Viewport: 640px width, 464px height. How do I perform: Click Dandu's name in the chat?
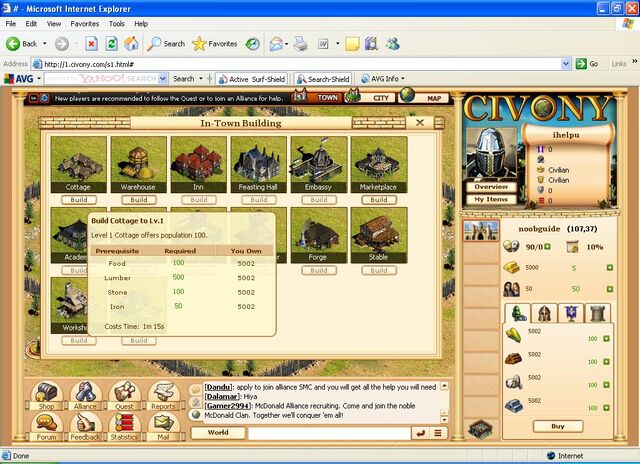point(218,387)
